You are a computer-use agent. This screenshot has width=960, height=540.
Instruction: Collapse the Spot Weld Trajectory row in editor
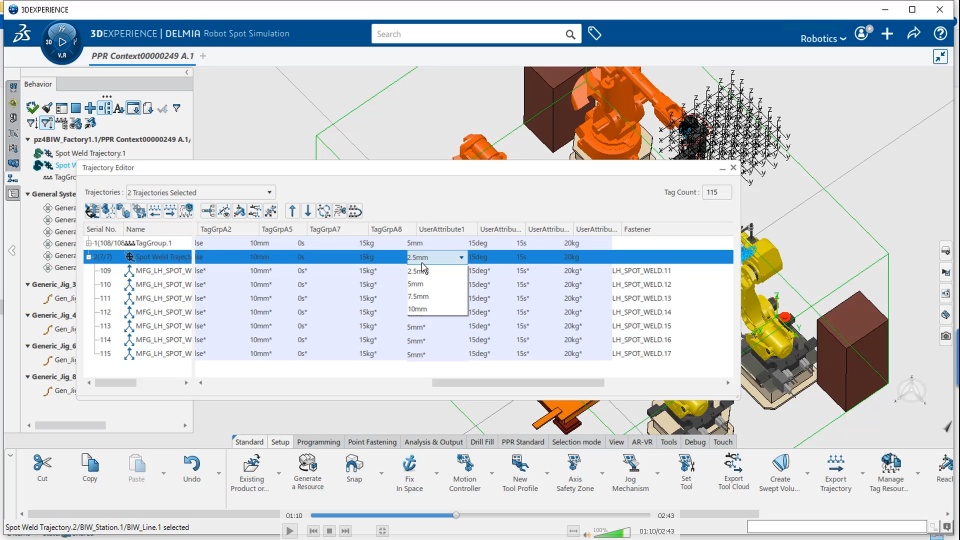click(89, 257)
